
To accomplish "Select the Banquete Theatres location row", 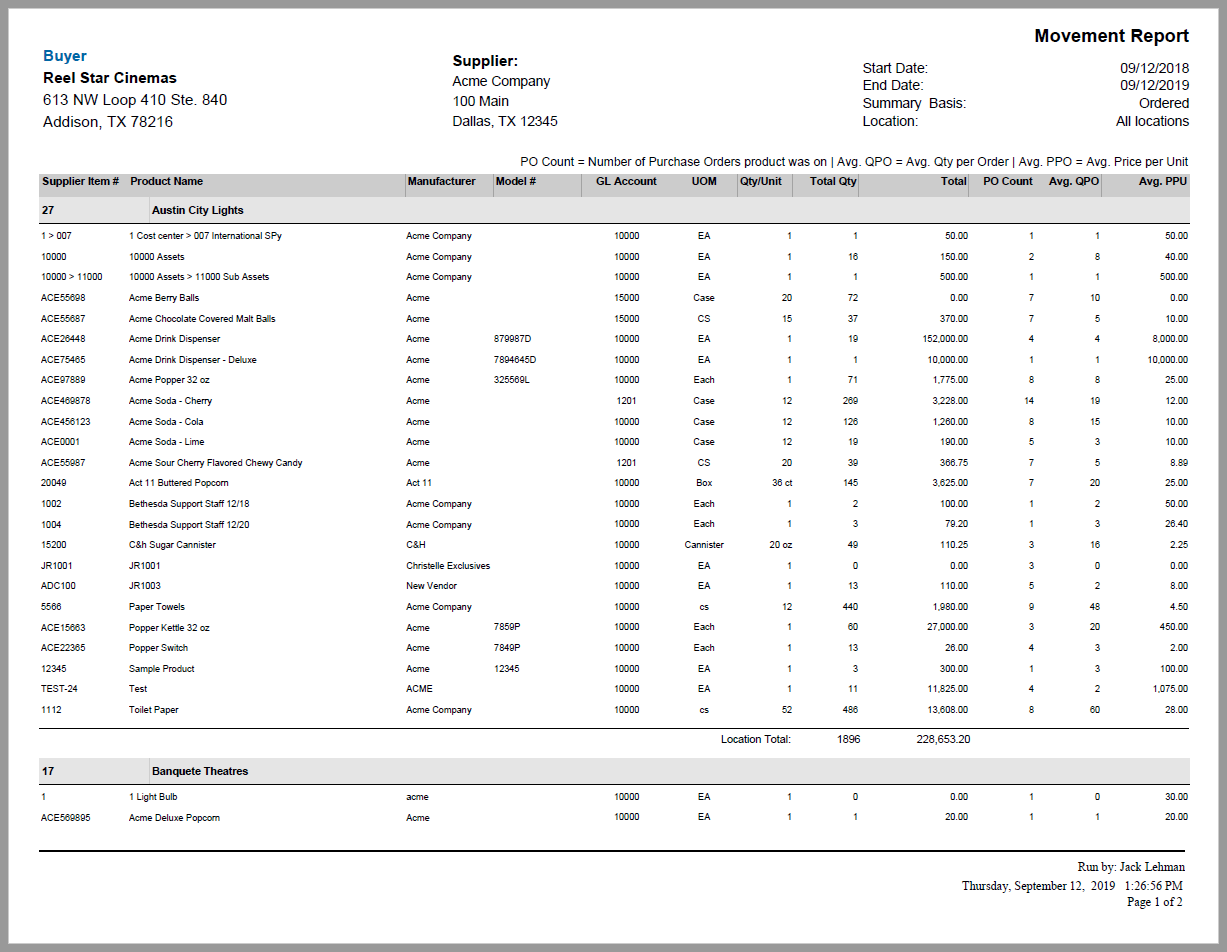I will click(199, 771).
